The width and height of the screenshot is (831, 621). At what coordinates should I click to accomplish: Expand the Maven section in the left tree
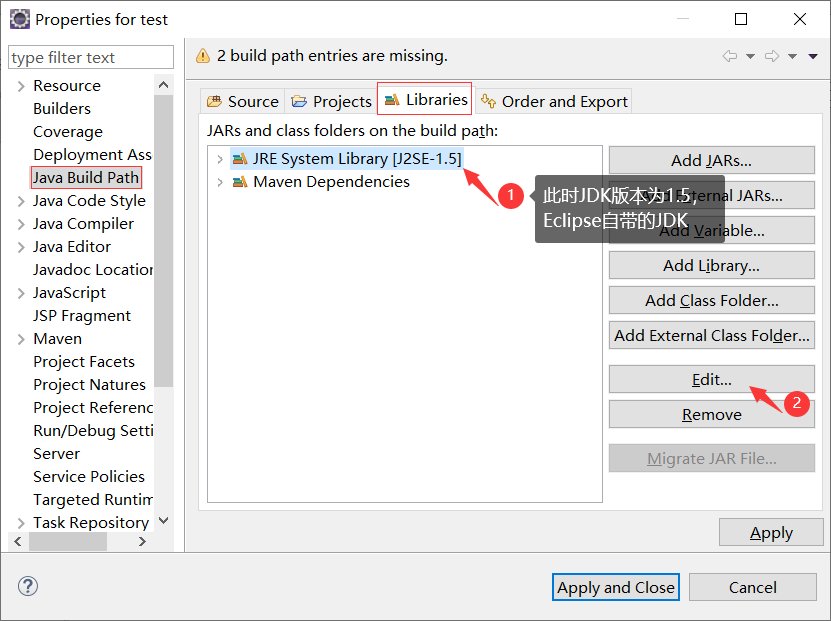point(22,338)
